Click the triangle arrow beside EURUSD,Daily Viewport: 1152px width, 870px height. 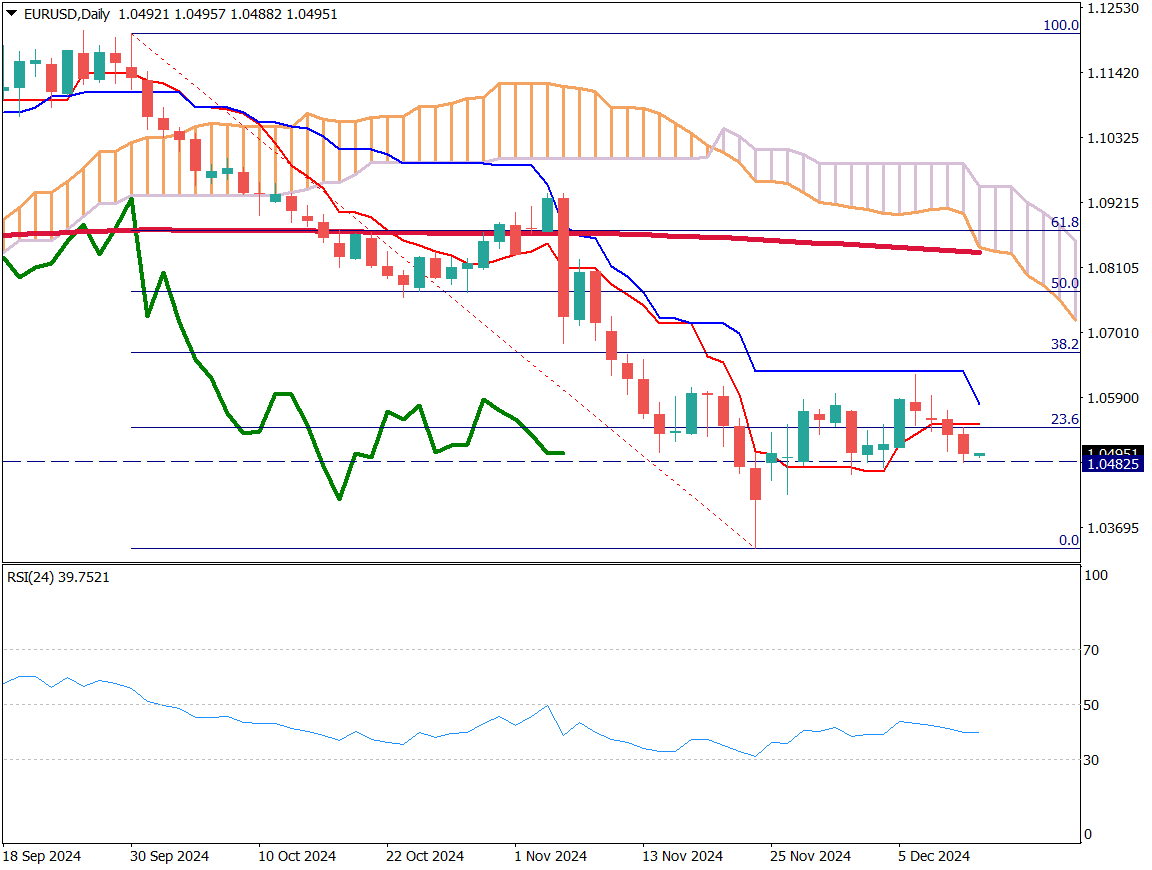point(11,15)
